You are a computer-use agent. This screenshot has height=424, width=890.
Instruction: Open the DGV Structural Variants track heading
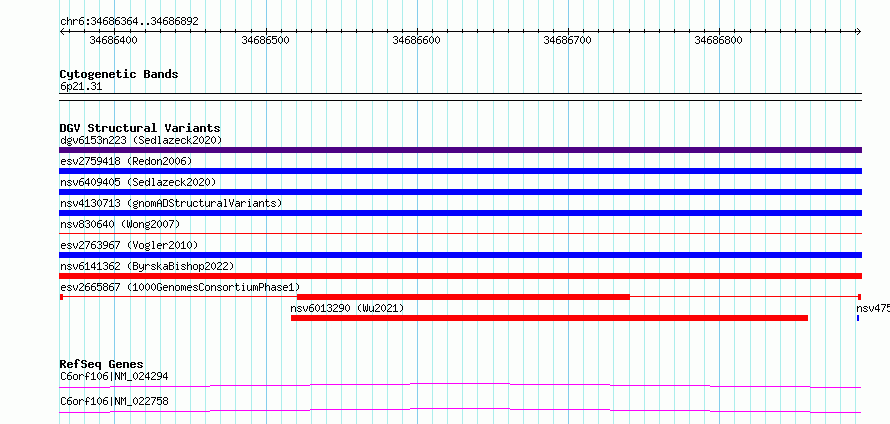tap(140, 128)
